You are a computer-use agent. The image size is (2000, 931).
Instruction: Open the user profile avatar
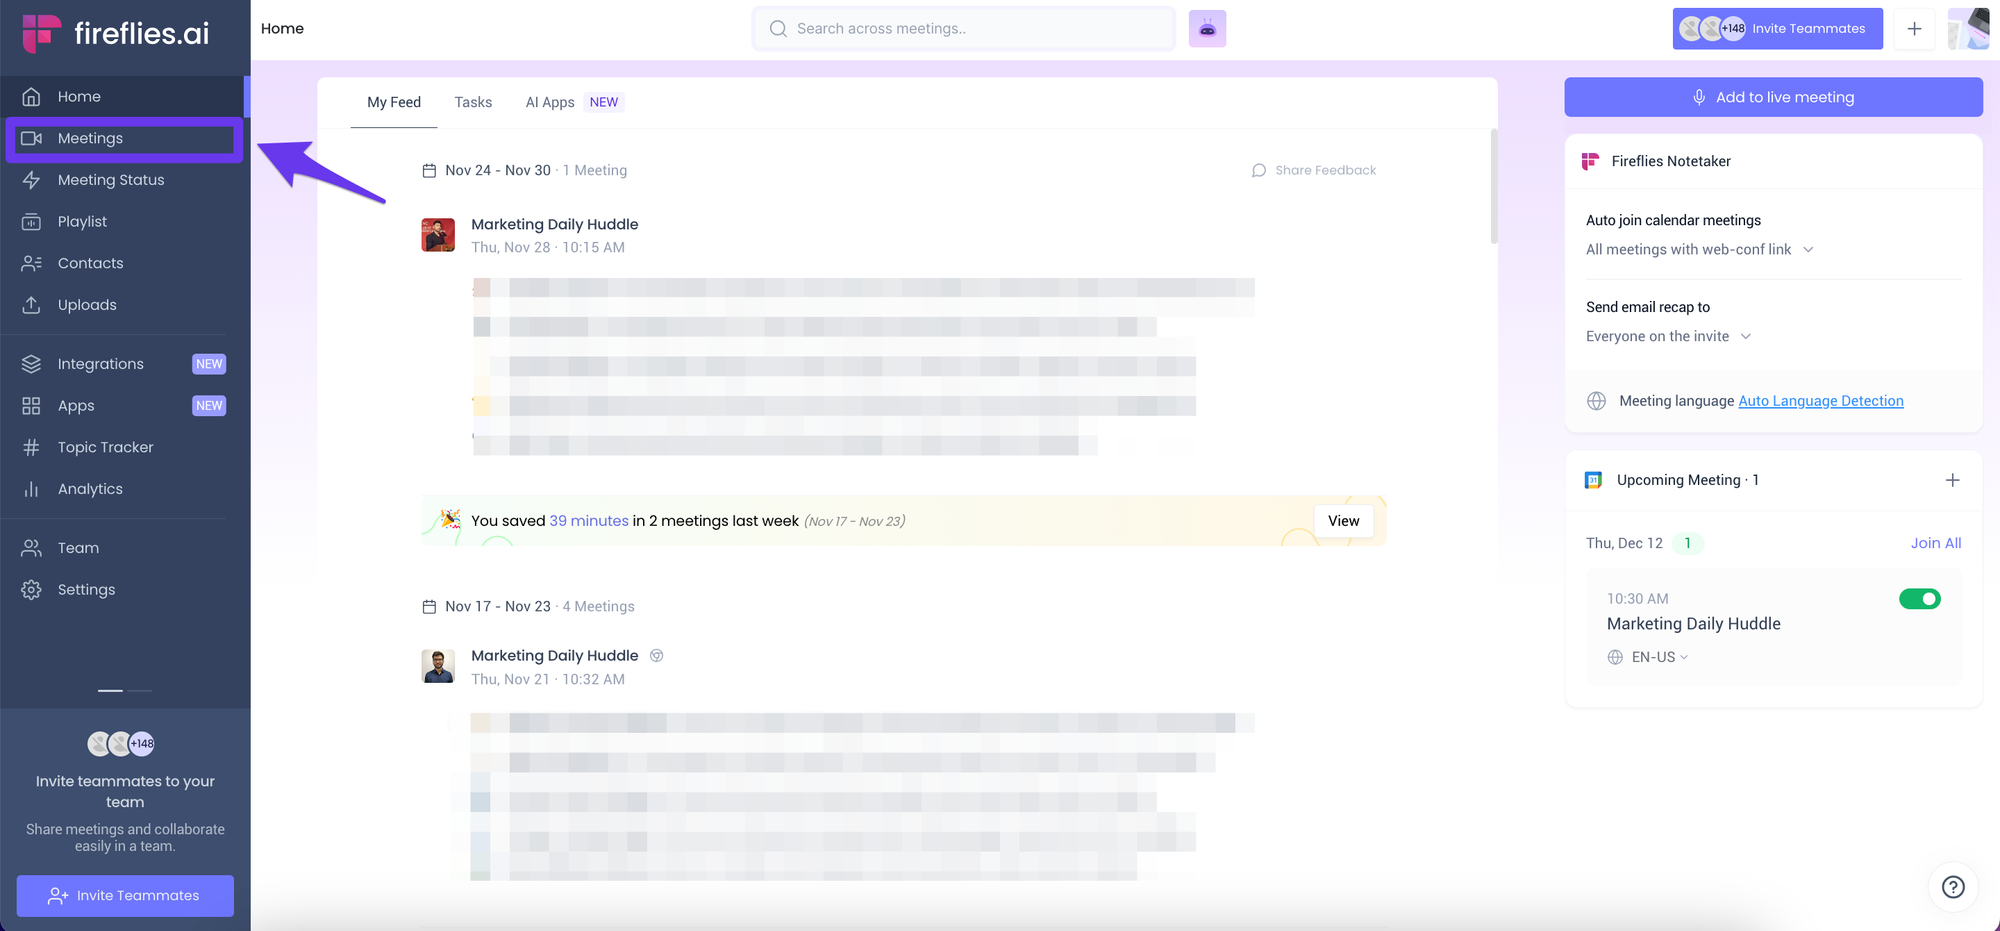click(x=1968, y=29)
